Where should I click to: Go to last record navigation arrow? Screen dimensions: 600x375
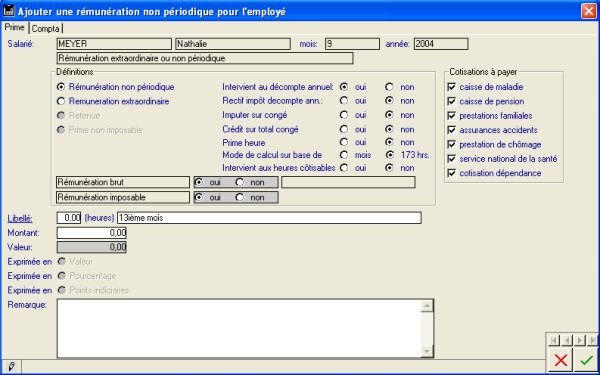coord(592,340)
